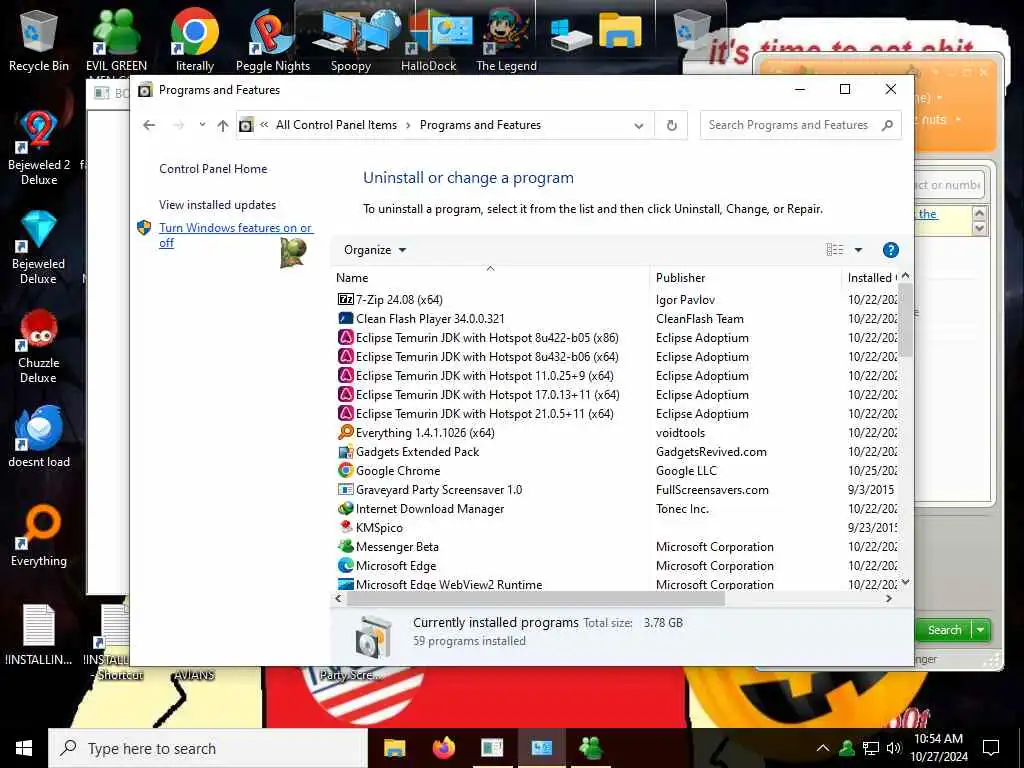The height and width of the screenshot is (768, 1024).
Task: Open the taskbar clock showing 10:54 AM
Action: click(x=939, y=748)
